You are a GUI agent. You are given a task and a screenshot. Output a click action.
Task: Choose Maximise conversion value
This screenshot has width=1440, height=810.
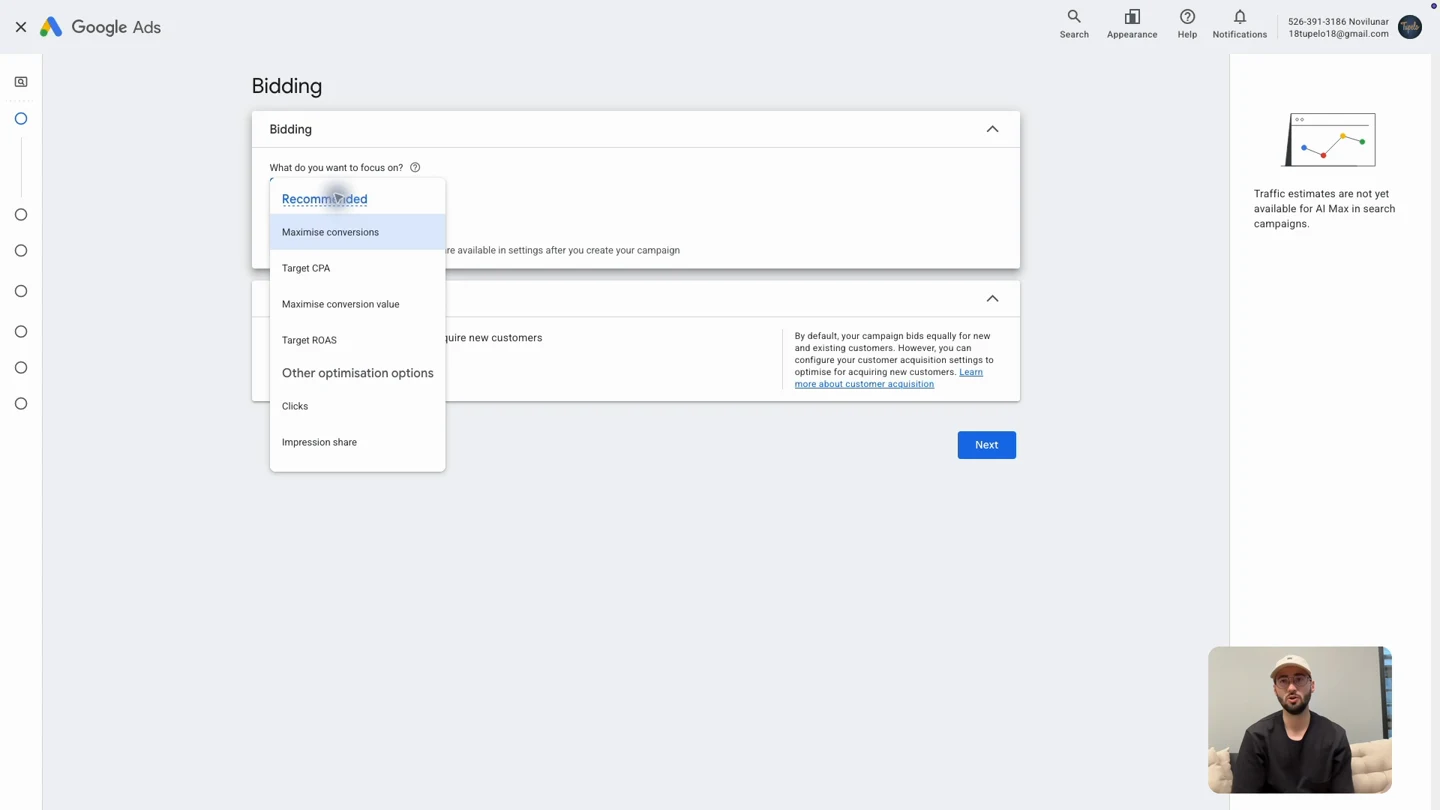(x=357, y=304)
